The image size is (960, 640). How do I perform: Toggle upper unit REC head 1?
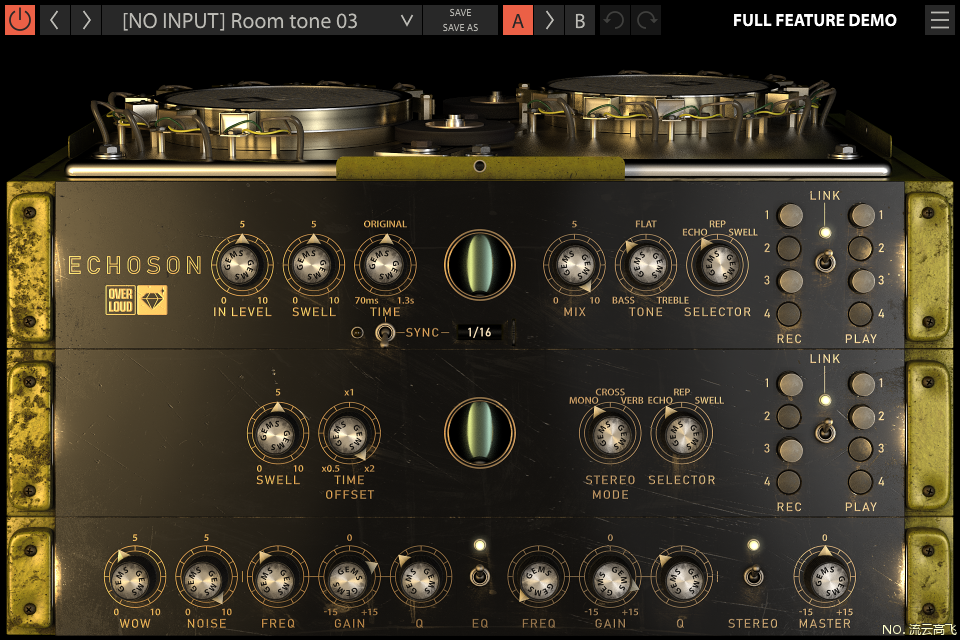point(790,216)
